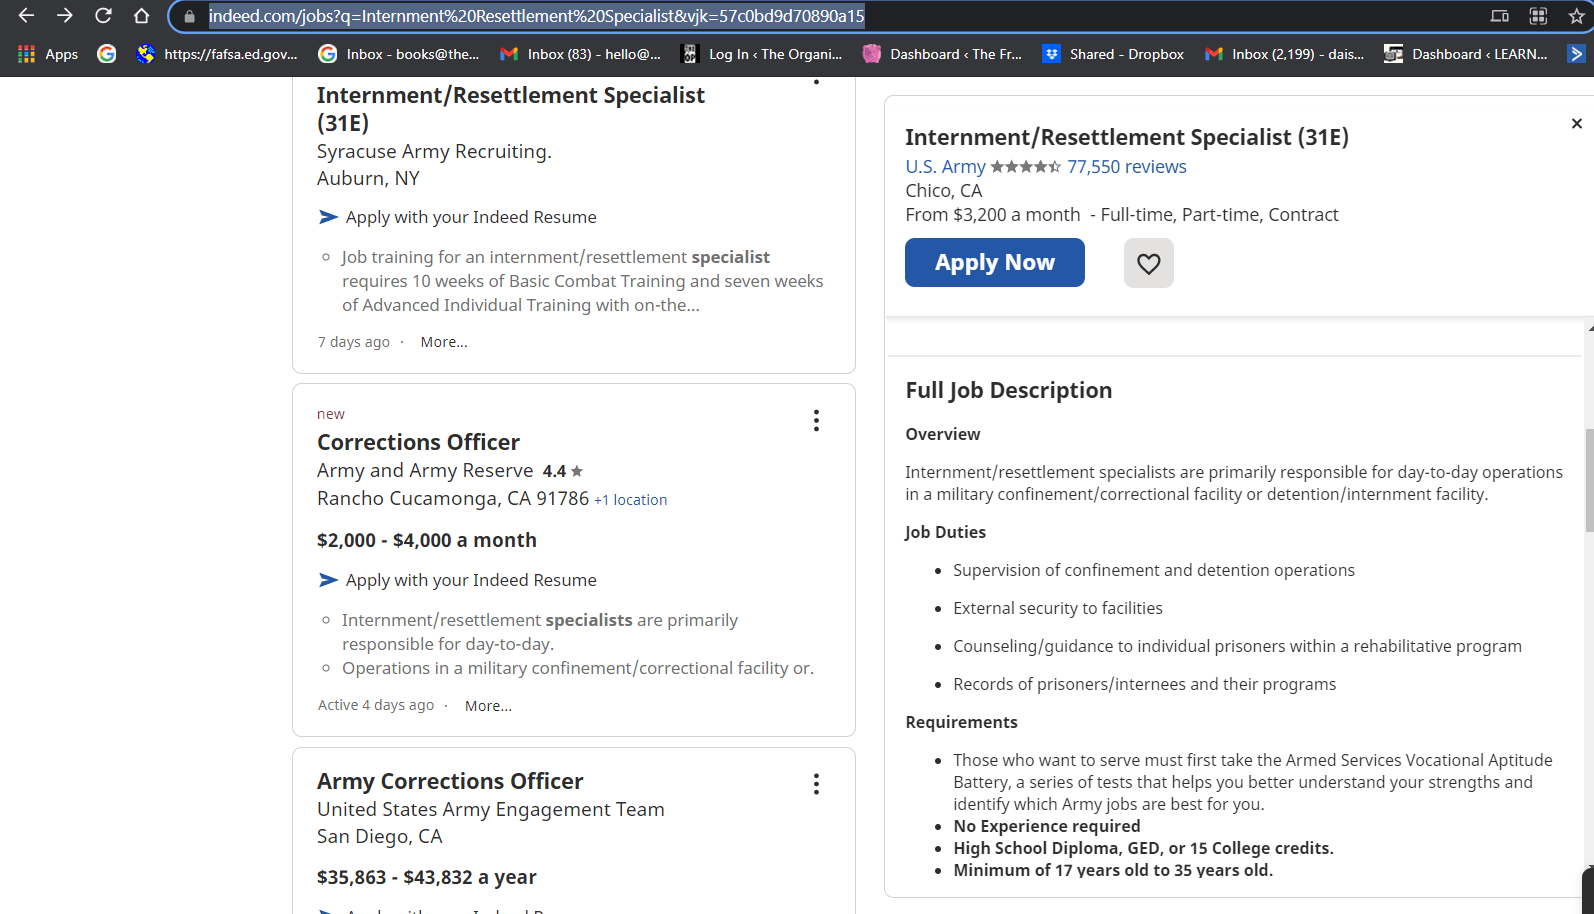Show the +1 location link for Corrections Officer
1594x914 pixels.
point(630,500)
